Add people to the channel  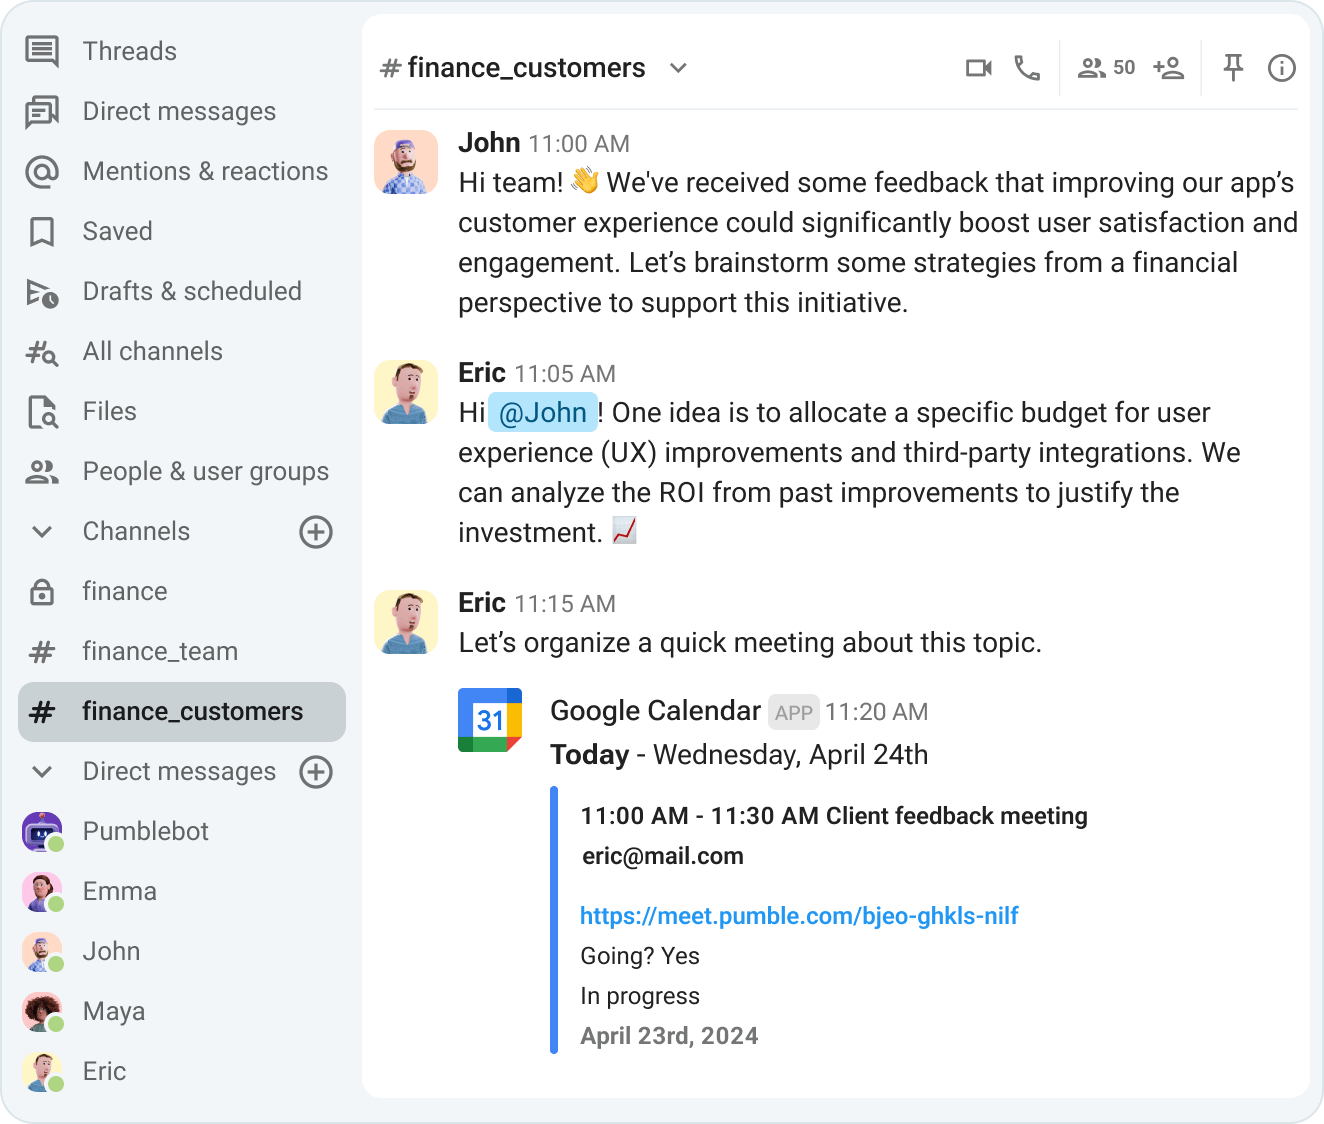(x=1168, y=67)
